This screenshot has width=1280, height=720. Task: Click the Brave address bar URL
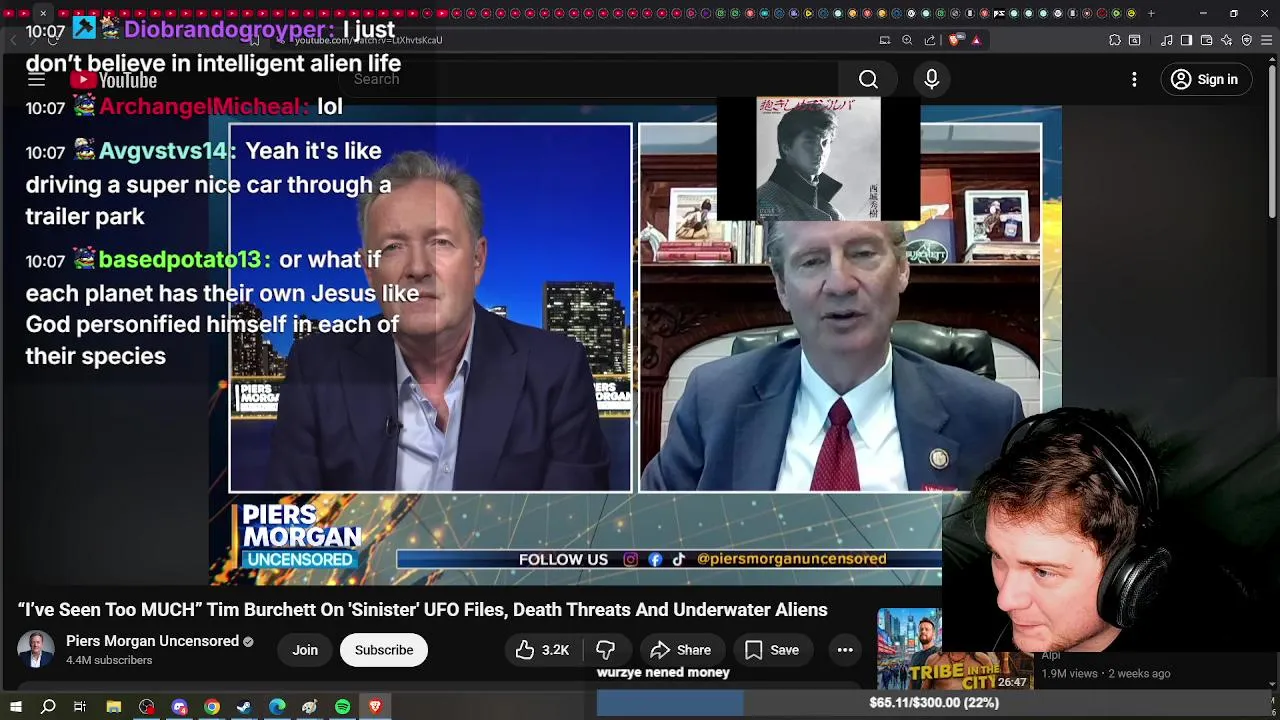tap(368, 40)
